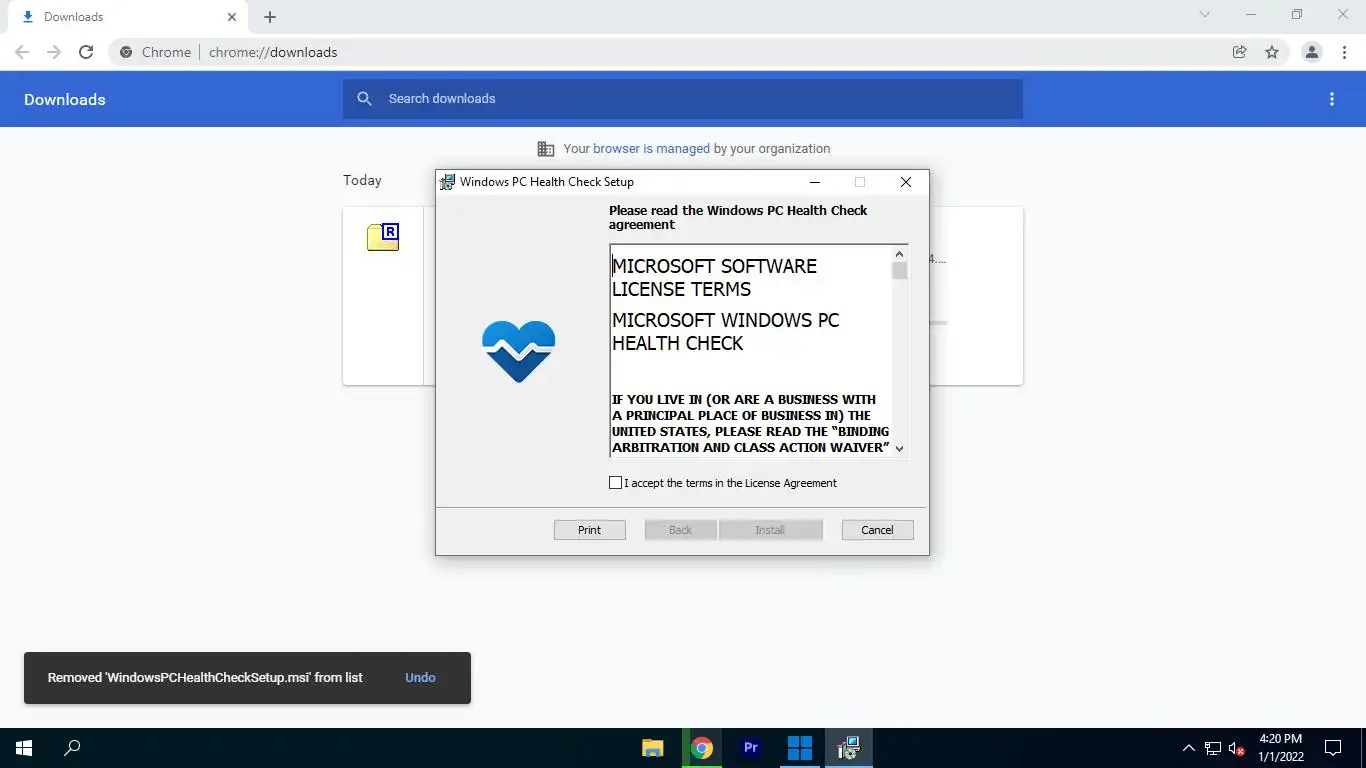Screen dimensions: 1366x768
Task: Cancel the Windows PC Health Check Setup
Action: click(x=877, y=530)
